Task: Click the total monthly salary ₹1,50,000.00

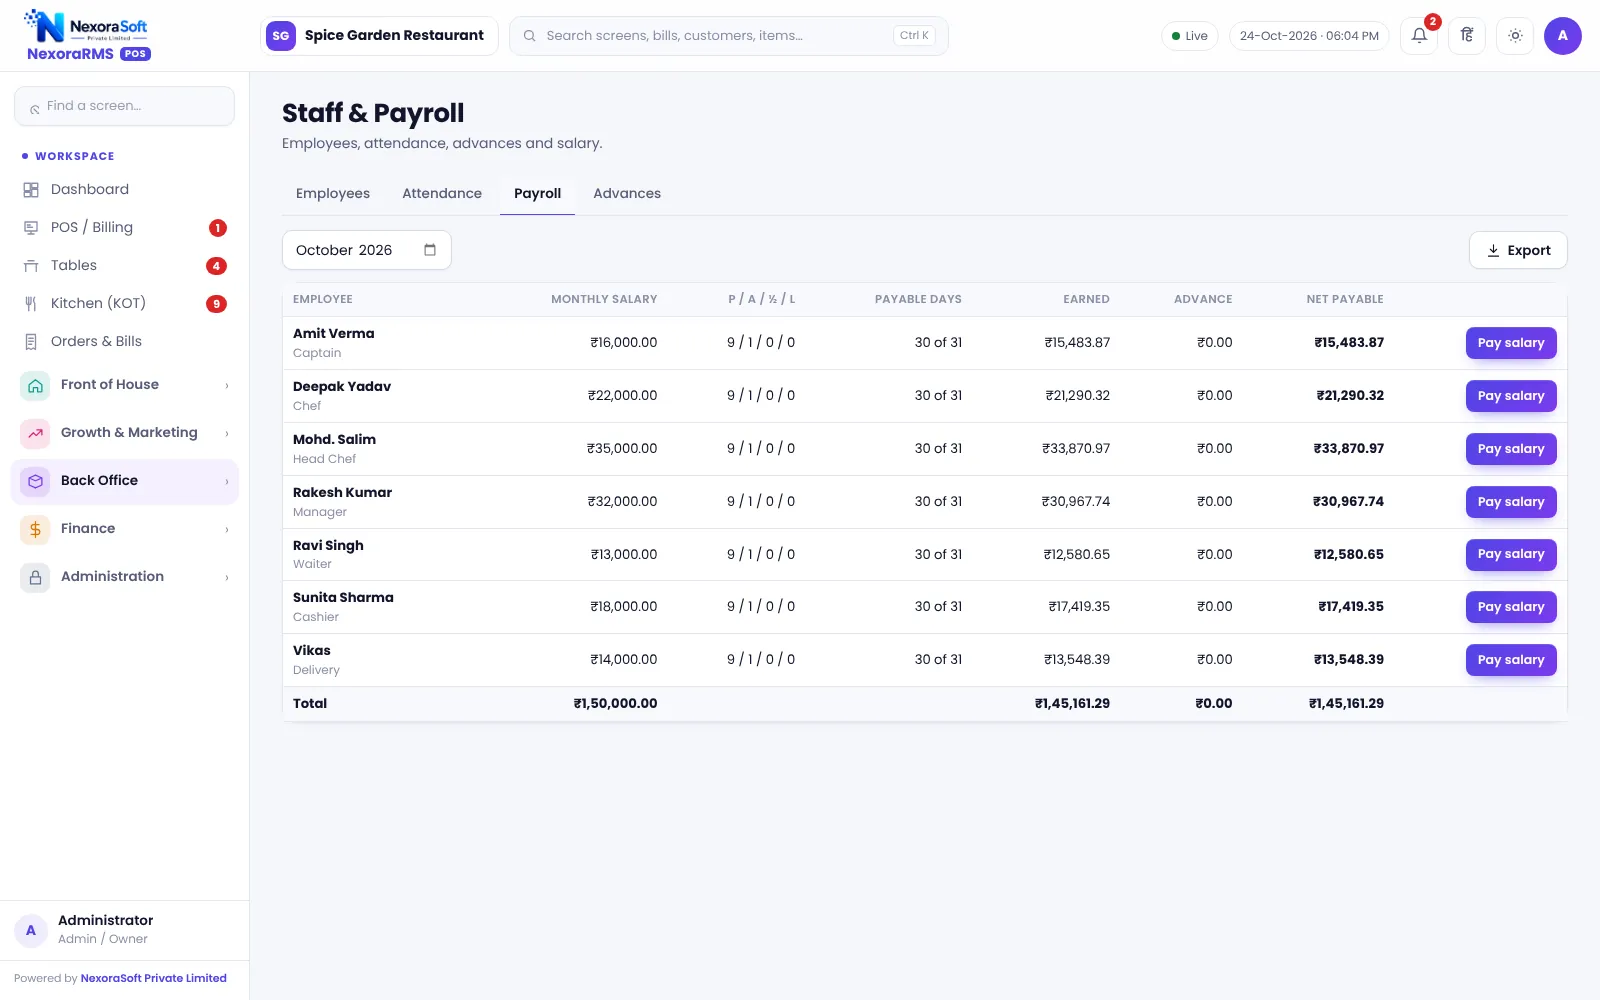Action: pyautogui.click(x=615, y=704)
